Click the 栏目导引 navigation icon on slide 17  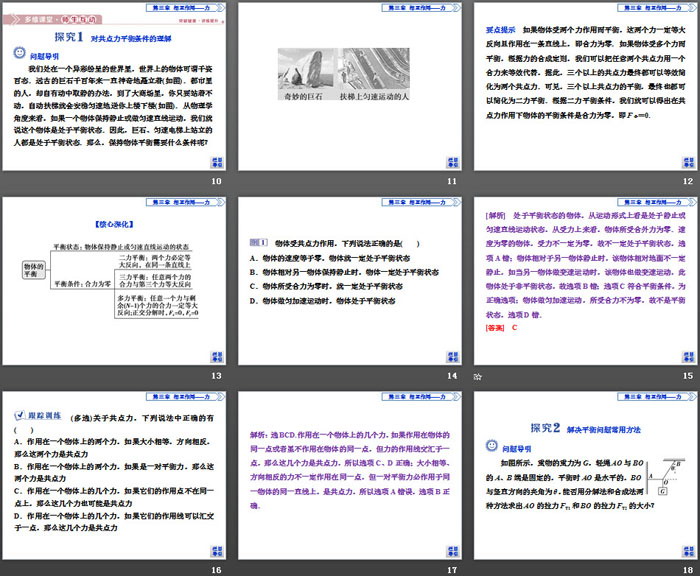click(x=453, y=551)
